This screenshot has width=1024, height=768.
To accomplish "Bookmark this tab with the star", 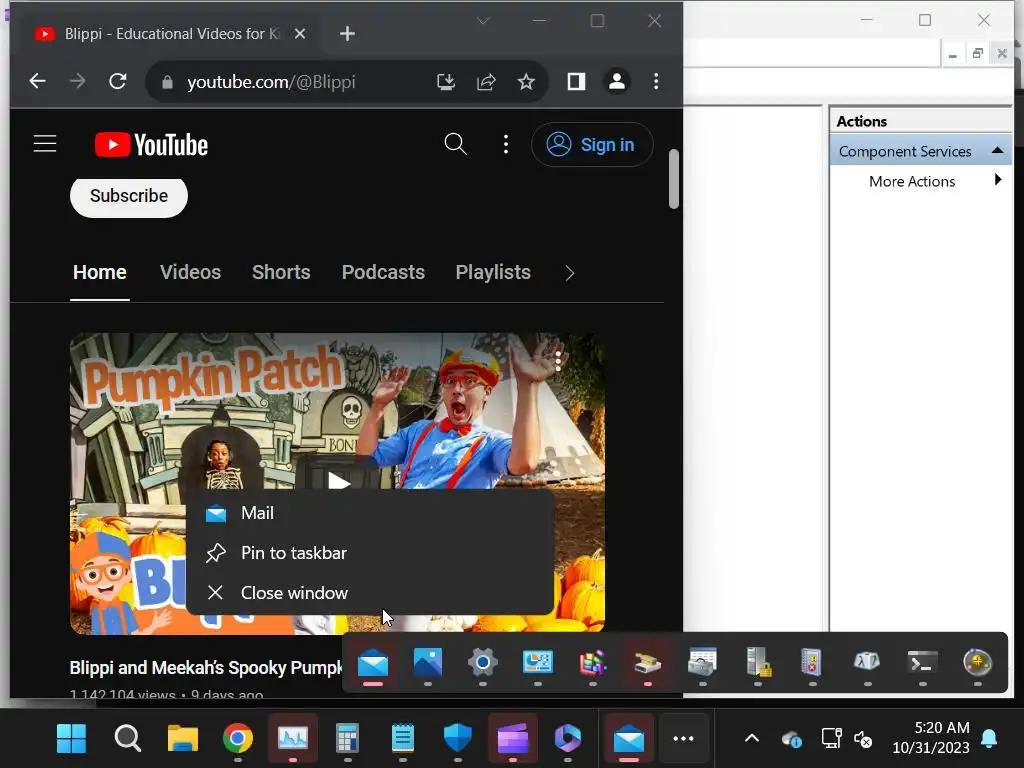I will [526, 82].
